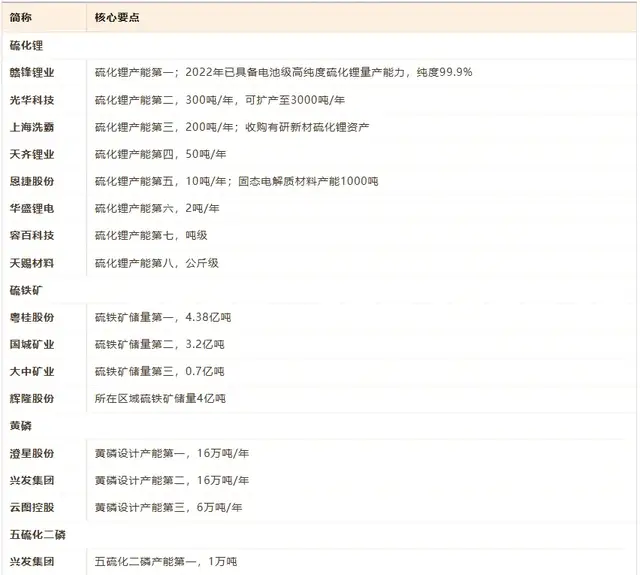Click the 硫化锂产能第一 description with 纯度99.9%
Image resolution: width=640 pixels, height=575 pixels.
pos(284,72)
